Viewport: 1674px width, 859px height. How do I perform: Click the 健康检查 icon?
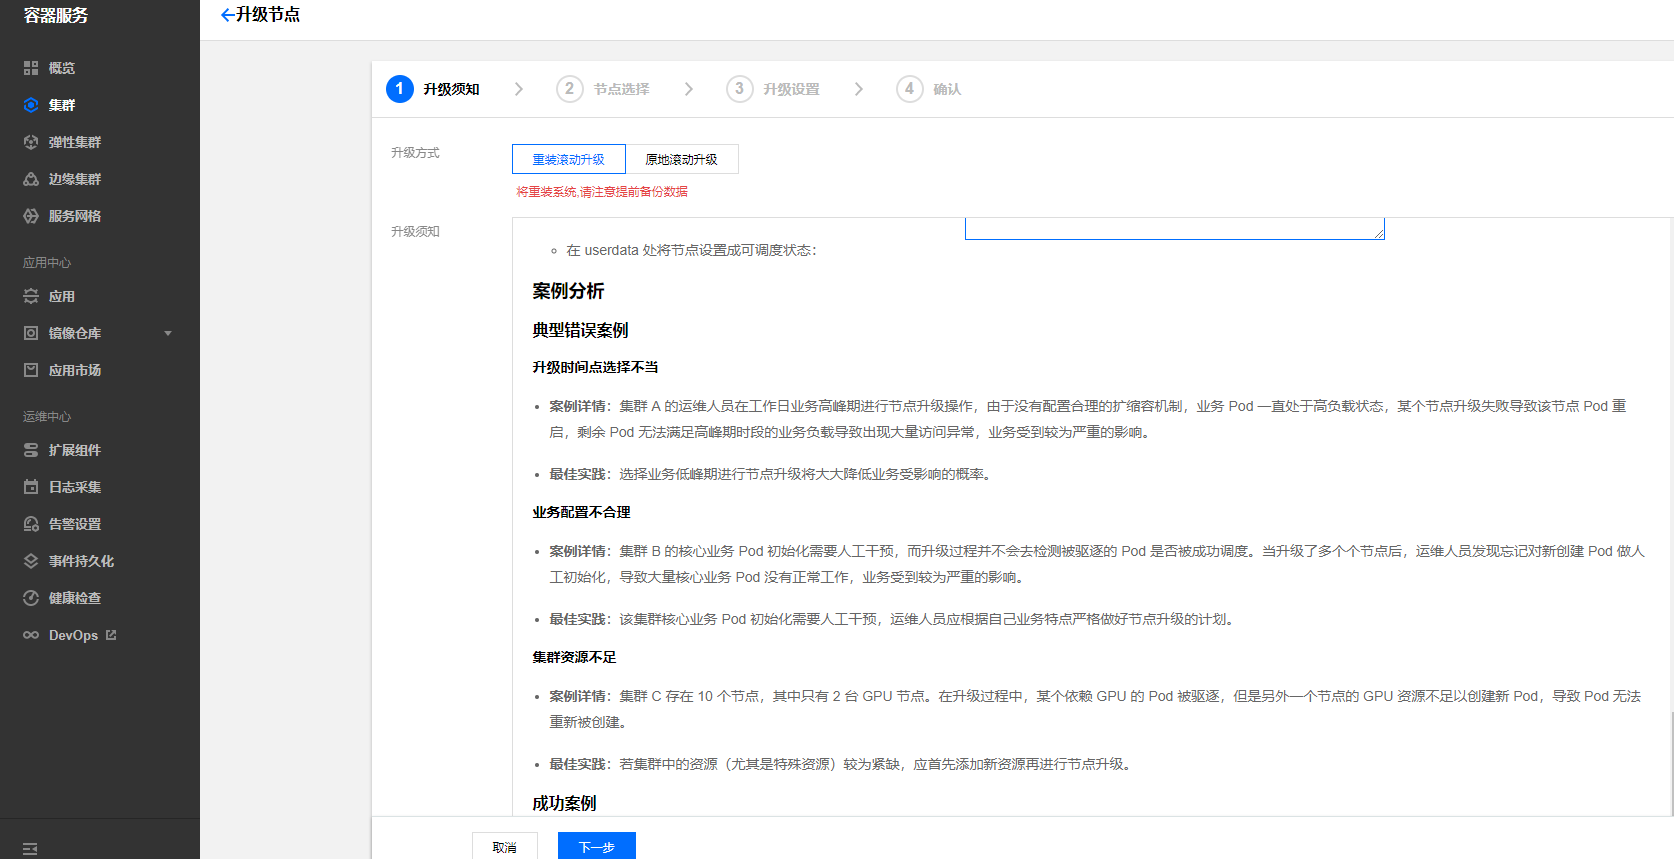pyautogui.click(x=31, y=598)
